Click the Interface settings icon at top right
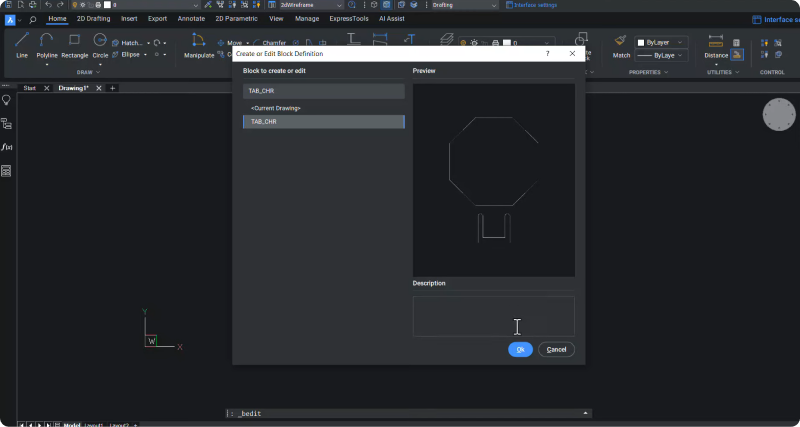Image resolution: width=800 pixels, height=427 pixels. click(757, 20)
